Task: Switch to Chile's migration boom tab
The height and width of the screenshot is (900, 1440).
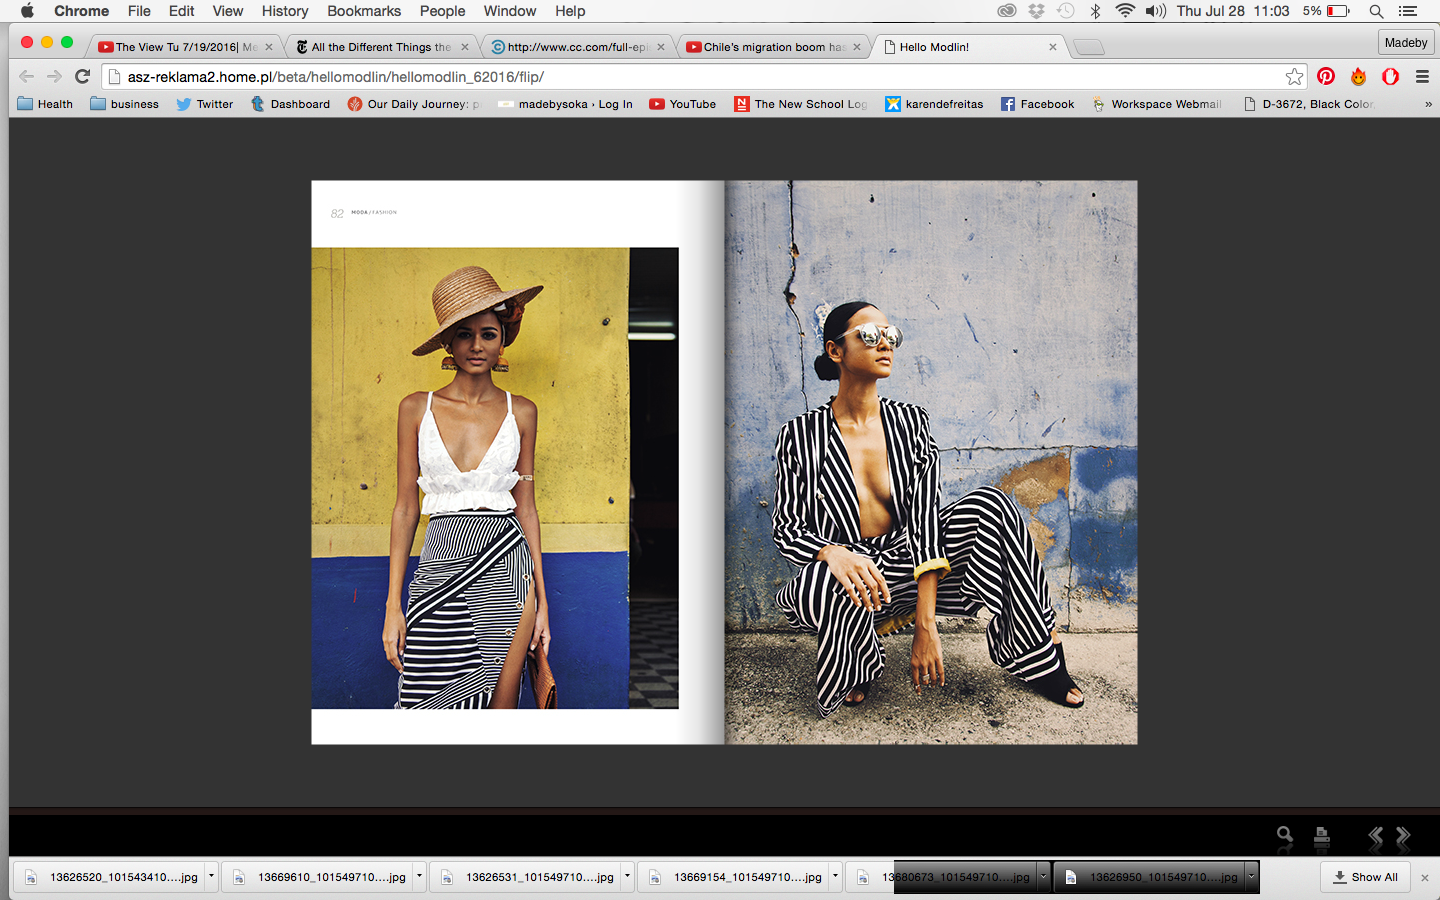Action: coord(773,47)
